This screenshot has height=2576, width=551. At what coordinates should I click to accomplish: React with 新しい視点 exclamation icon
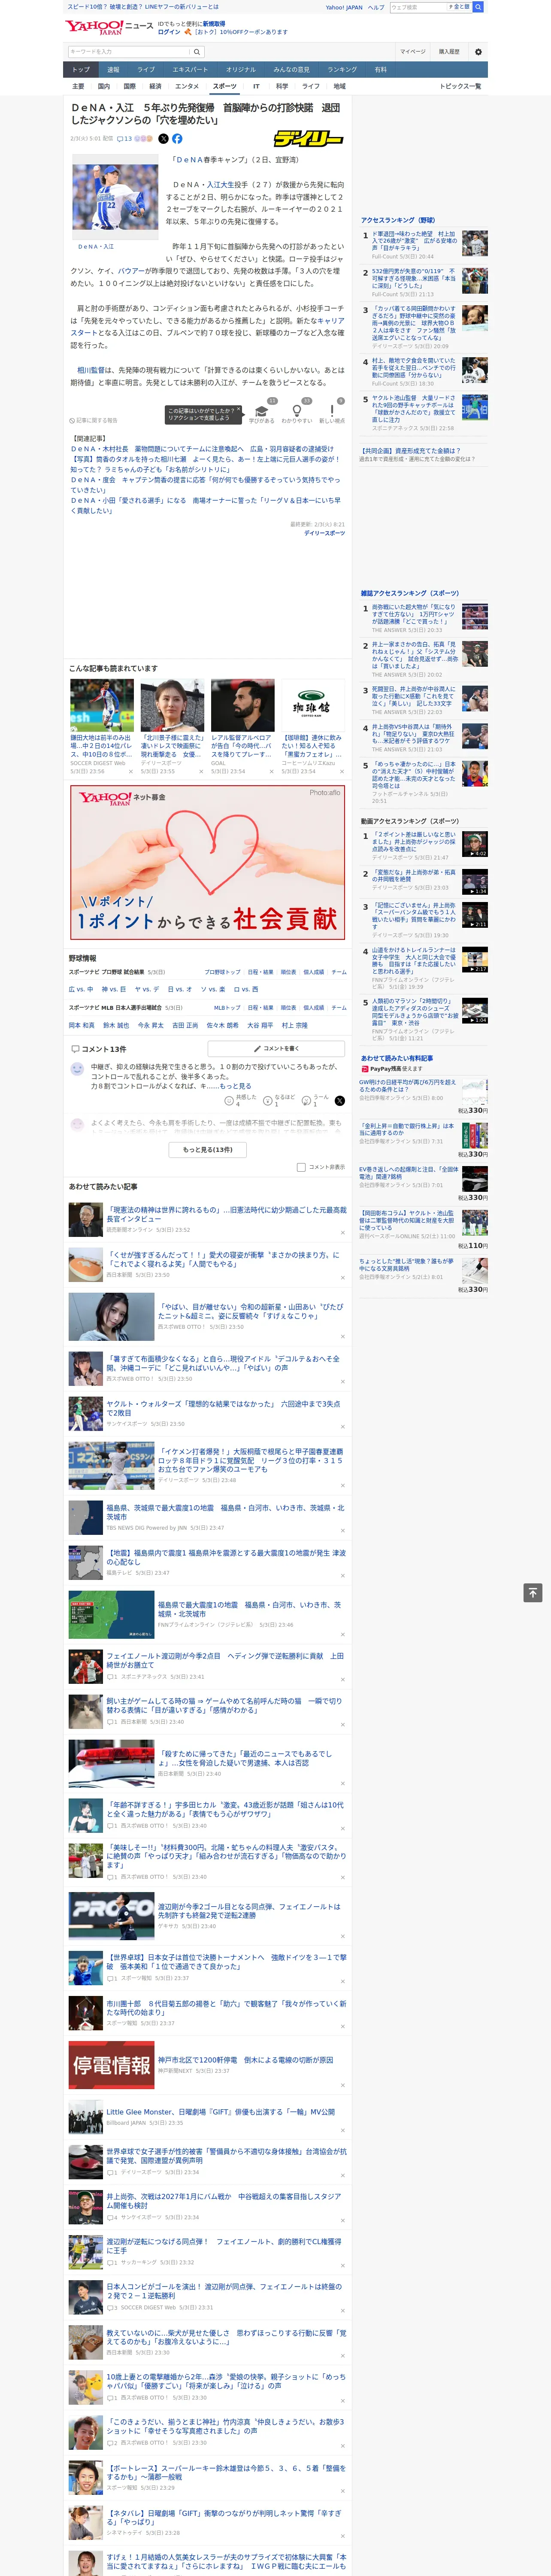[x=332, y=411]
